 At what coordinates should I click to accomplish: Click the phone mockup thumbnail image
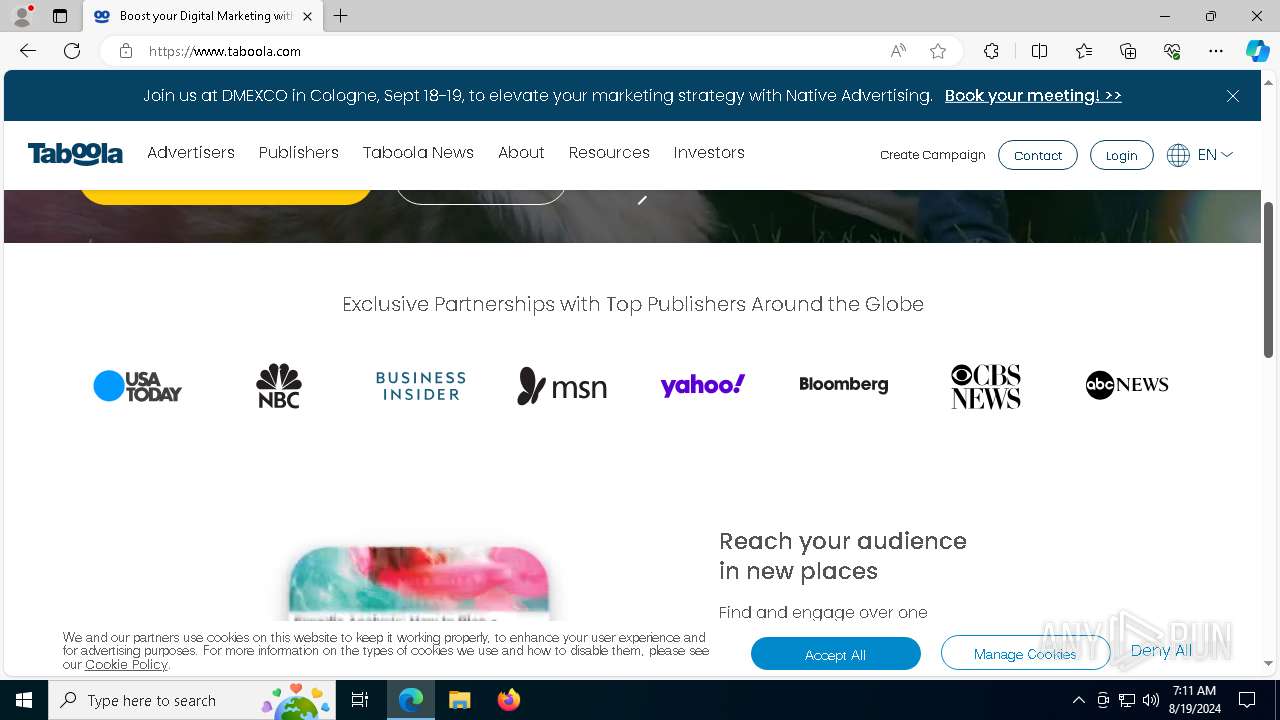(x=419, y=584)
